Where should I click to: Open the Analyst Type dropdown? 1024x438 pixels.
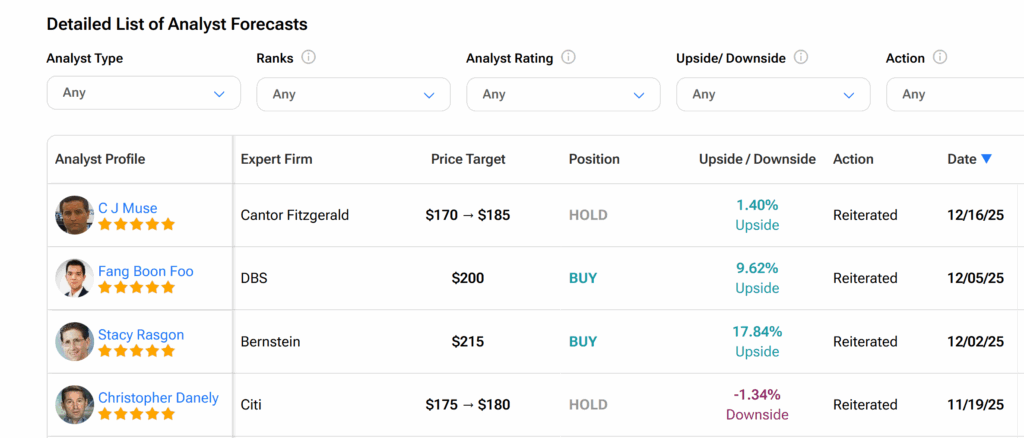pyautogui.click(x=143, y=93)
